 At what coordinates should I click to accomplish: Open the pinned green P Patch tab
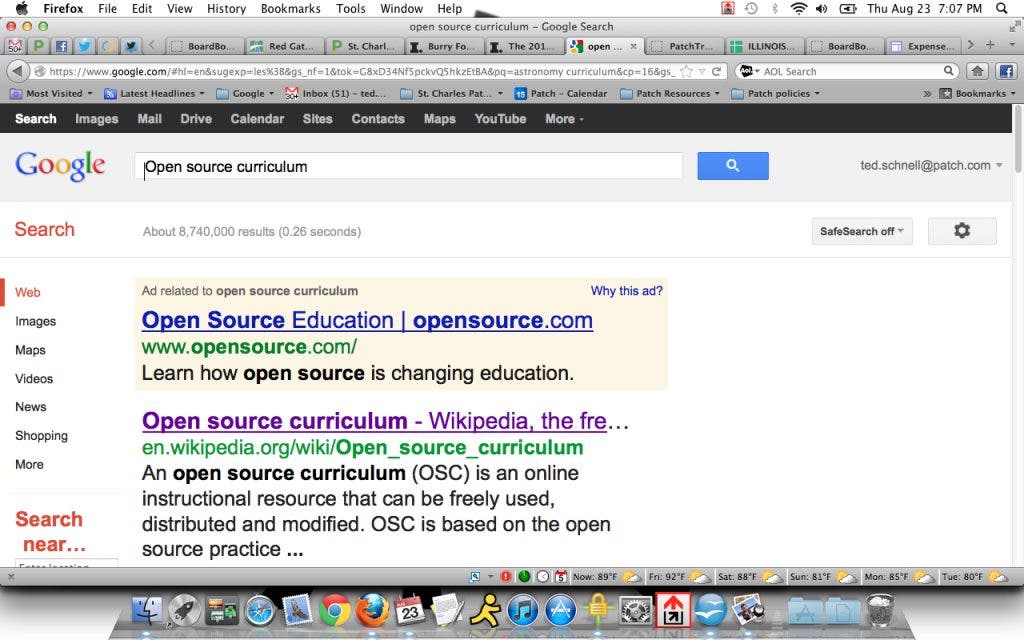tap(38, 46)
